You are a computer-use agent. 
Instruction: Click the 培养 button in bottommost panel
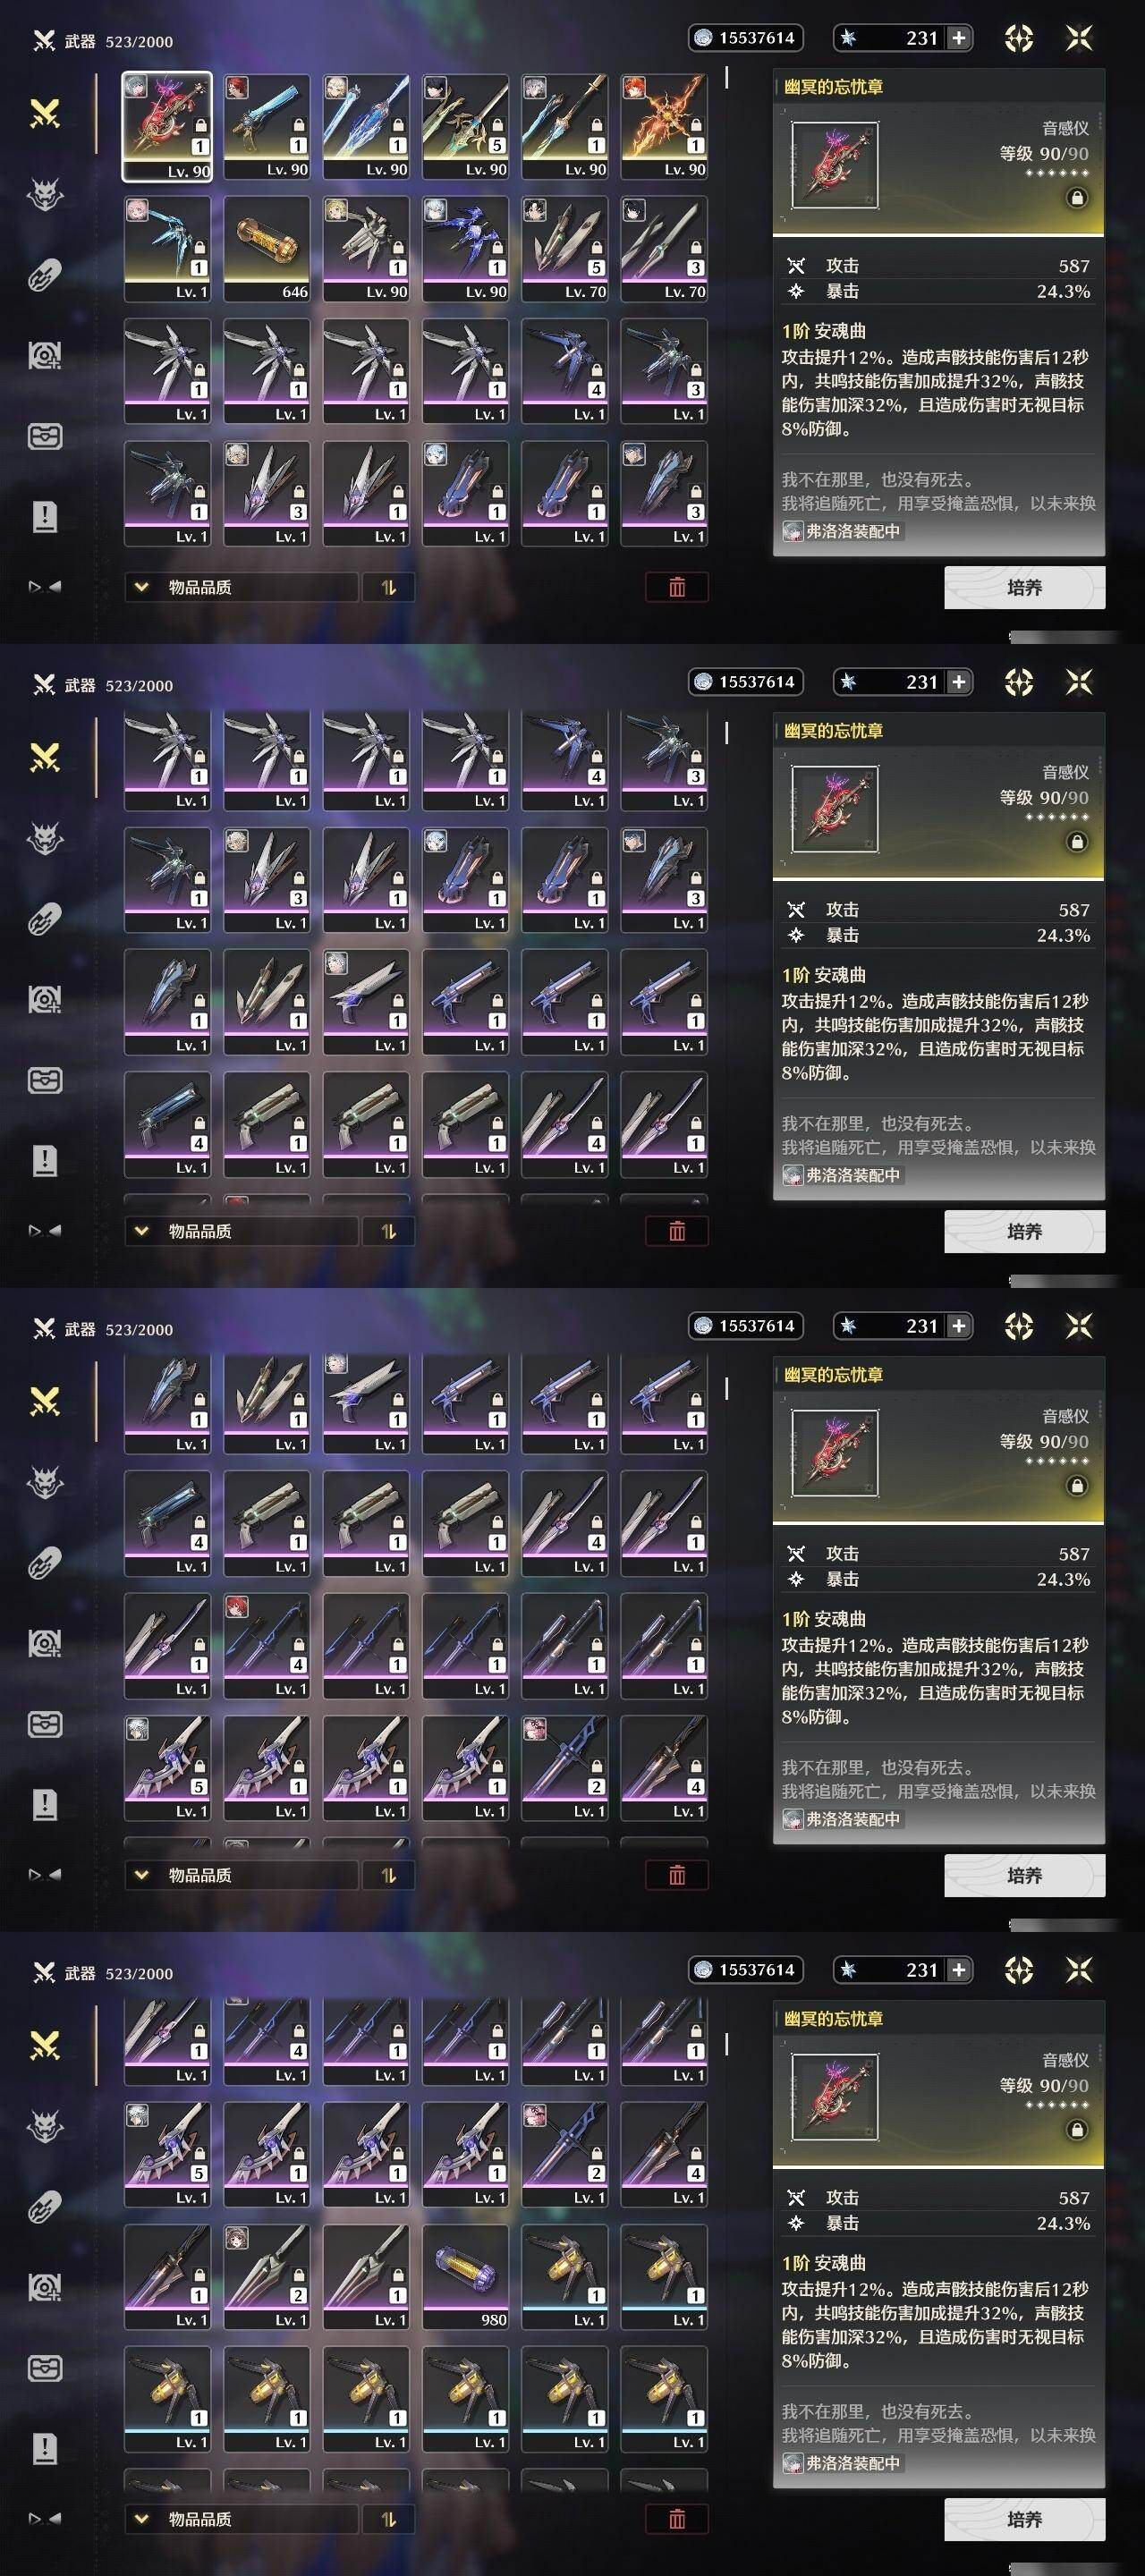1024,2520
